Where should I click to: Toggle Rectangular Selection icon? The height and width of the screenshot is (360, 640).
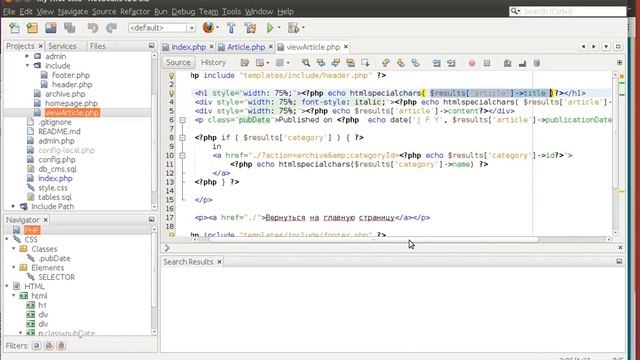(365, 63)
